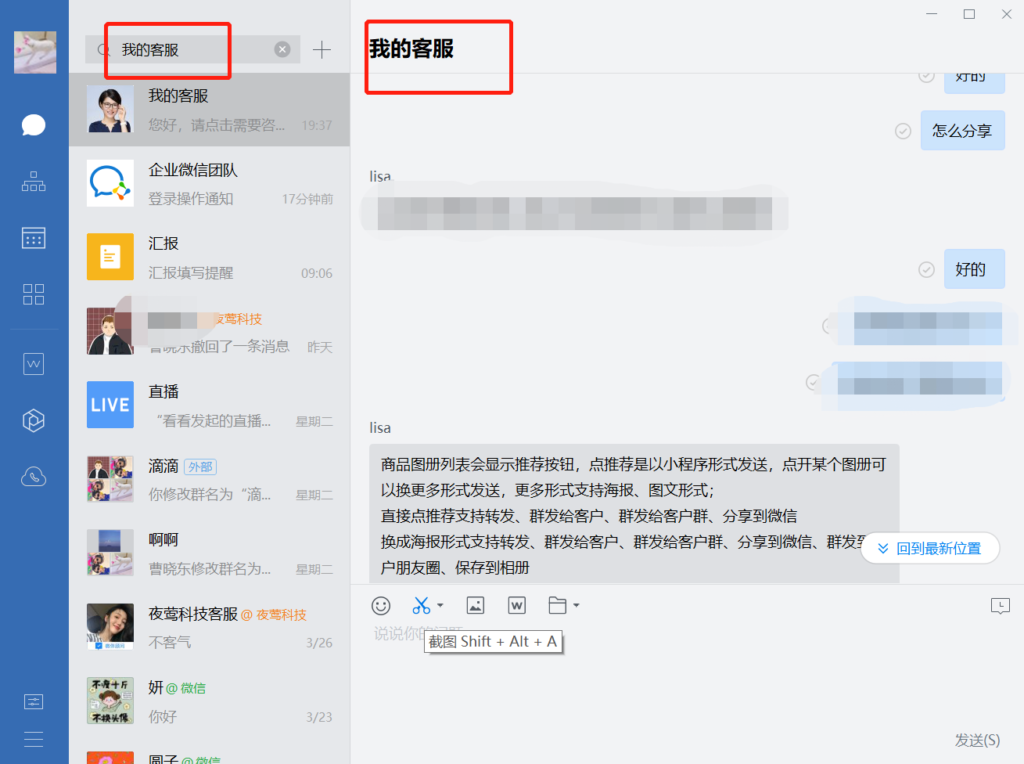This screenshot has width=1024, height=764.
Task: Maximize the WeCom window
Action: [969, 14]
